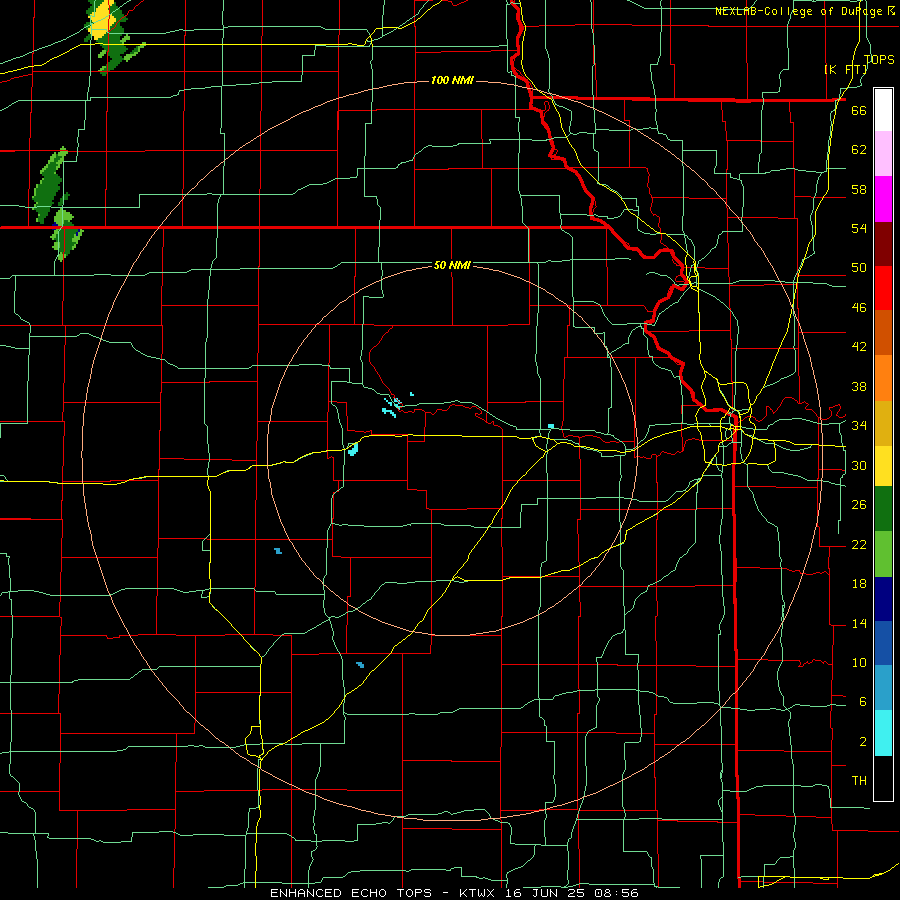The width and height of the screenshot is (900, 900).
Task: Pick the dark green legend swatch
Action: 883,509
